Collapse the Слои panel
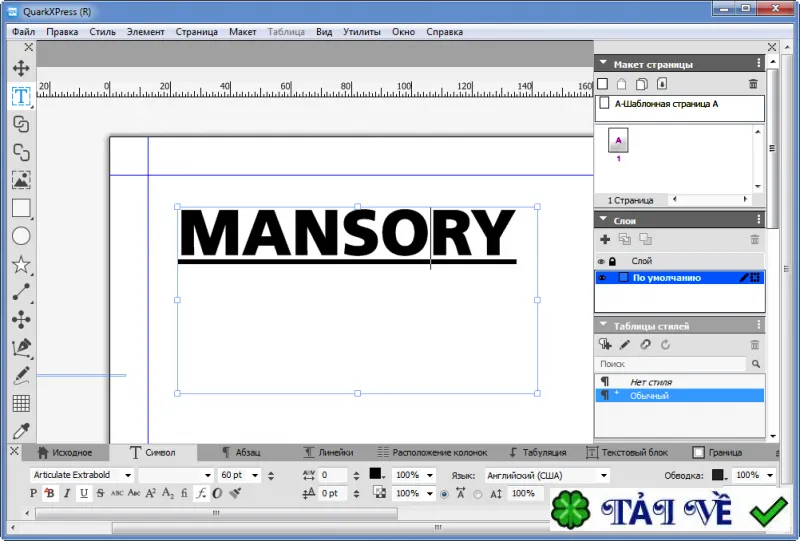Screen dimensions: 800x541 point(603,219)
